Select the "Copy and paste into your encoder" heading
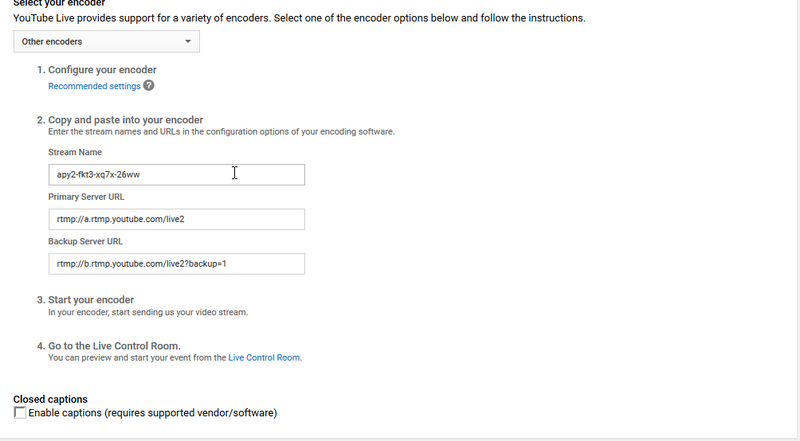 pyautogui.click(x=126, y=120)
